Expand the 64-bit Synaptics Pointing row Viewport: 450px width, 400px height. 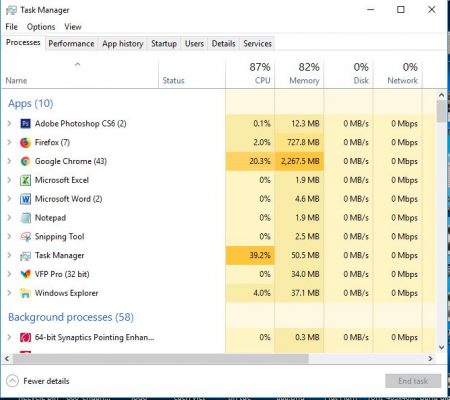click(9, 338)
